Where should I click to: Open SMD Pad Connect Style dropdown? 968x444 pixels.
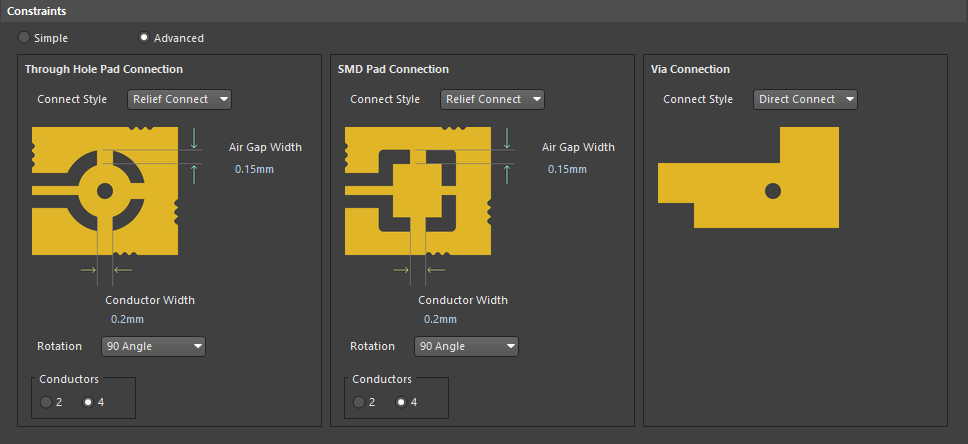pos(492,99)
